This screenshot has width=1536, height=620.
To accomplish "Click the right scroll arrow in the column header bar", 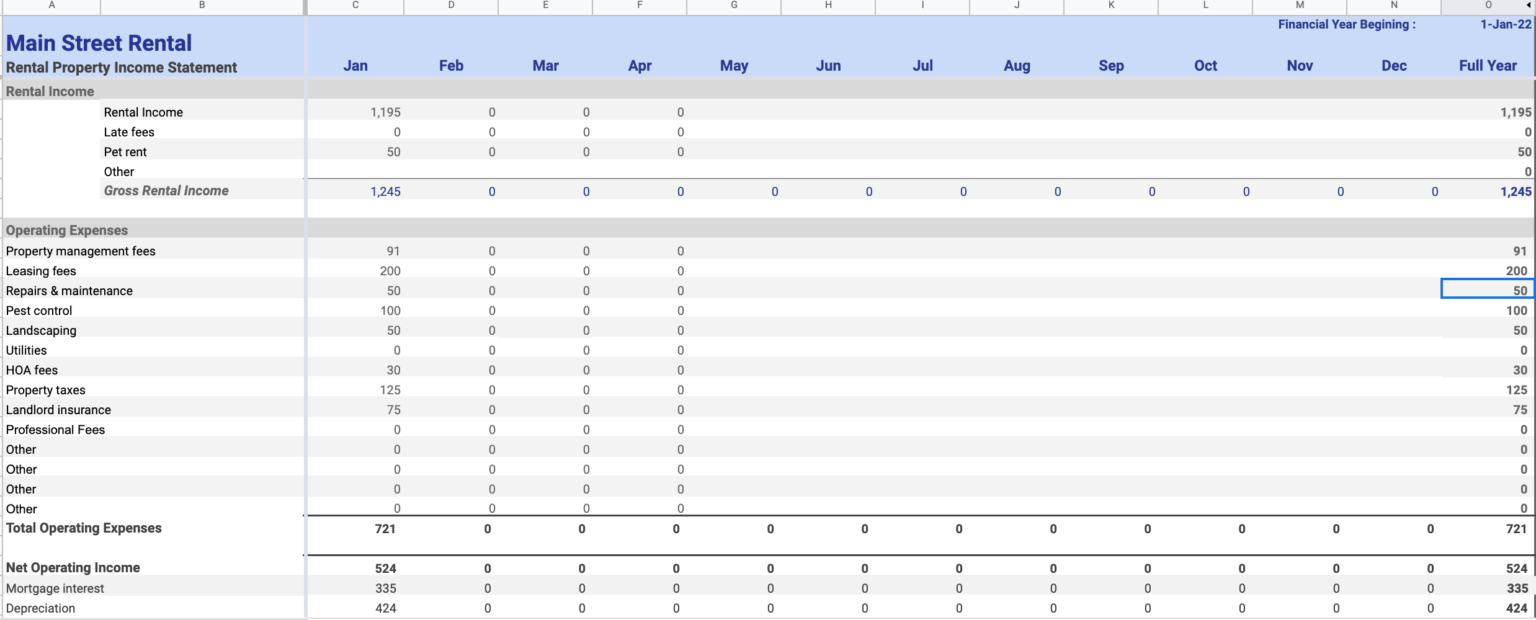I will (1529, 6).
